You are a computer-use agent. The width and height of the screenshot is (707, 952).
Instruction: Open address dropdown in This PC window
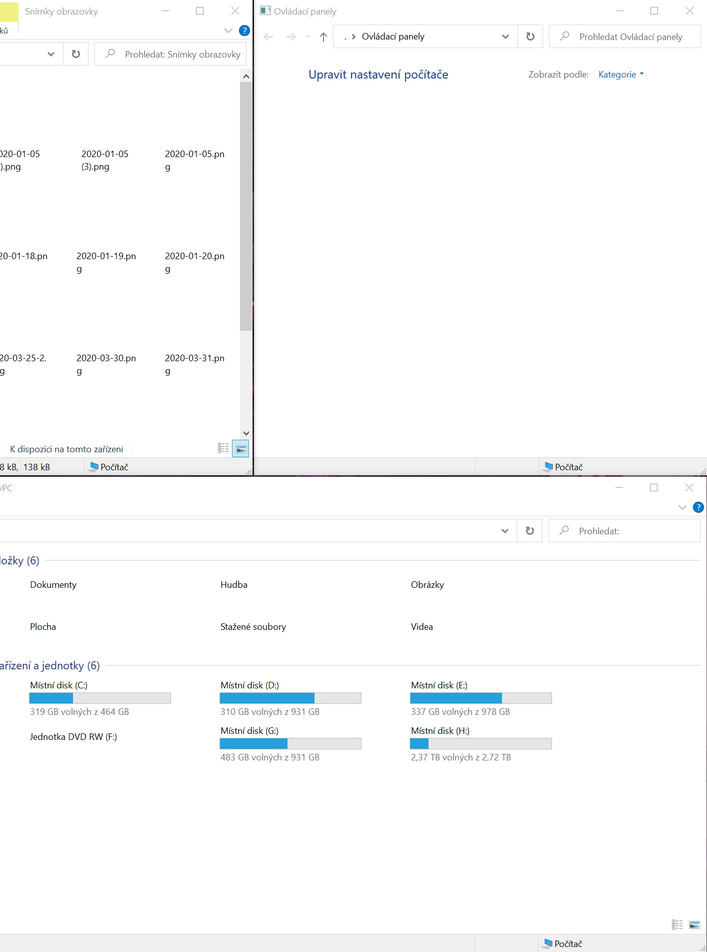click(505, 531)
